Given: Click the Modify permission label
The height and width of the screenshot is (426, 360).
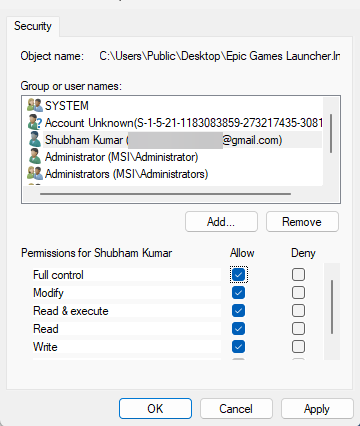Looking at the screenshot, I should click(x=48, y=293).
